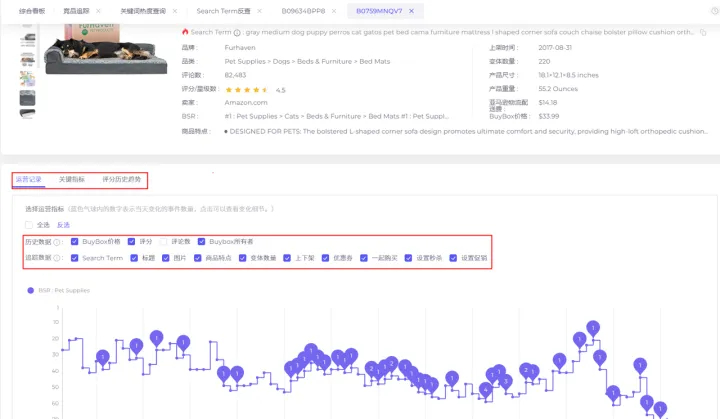Open the 评分历史趋势 tab
Screen dimensions: 720x419
click(122, 180)
